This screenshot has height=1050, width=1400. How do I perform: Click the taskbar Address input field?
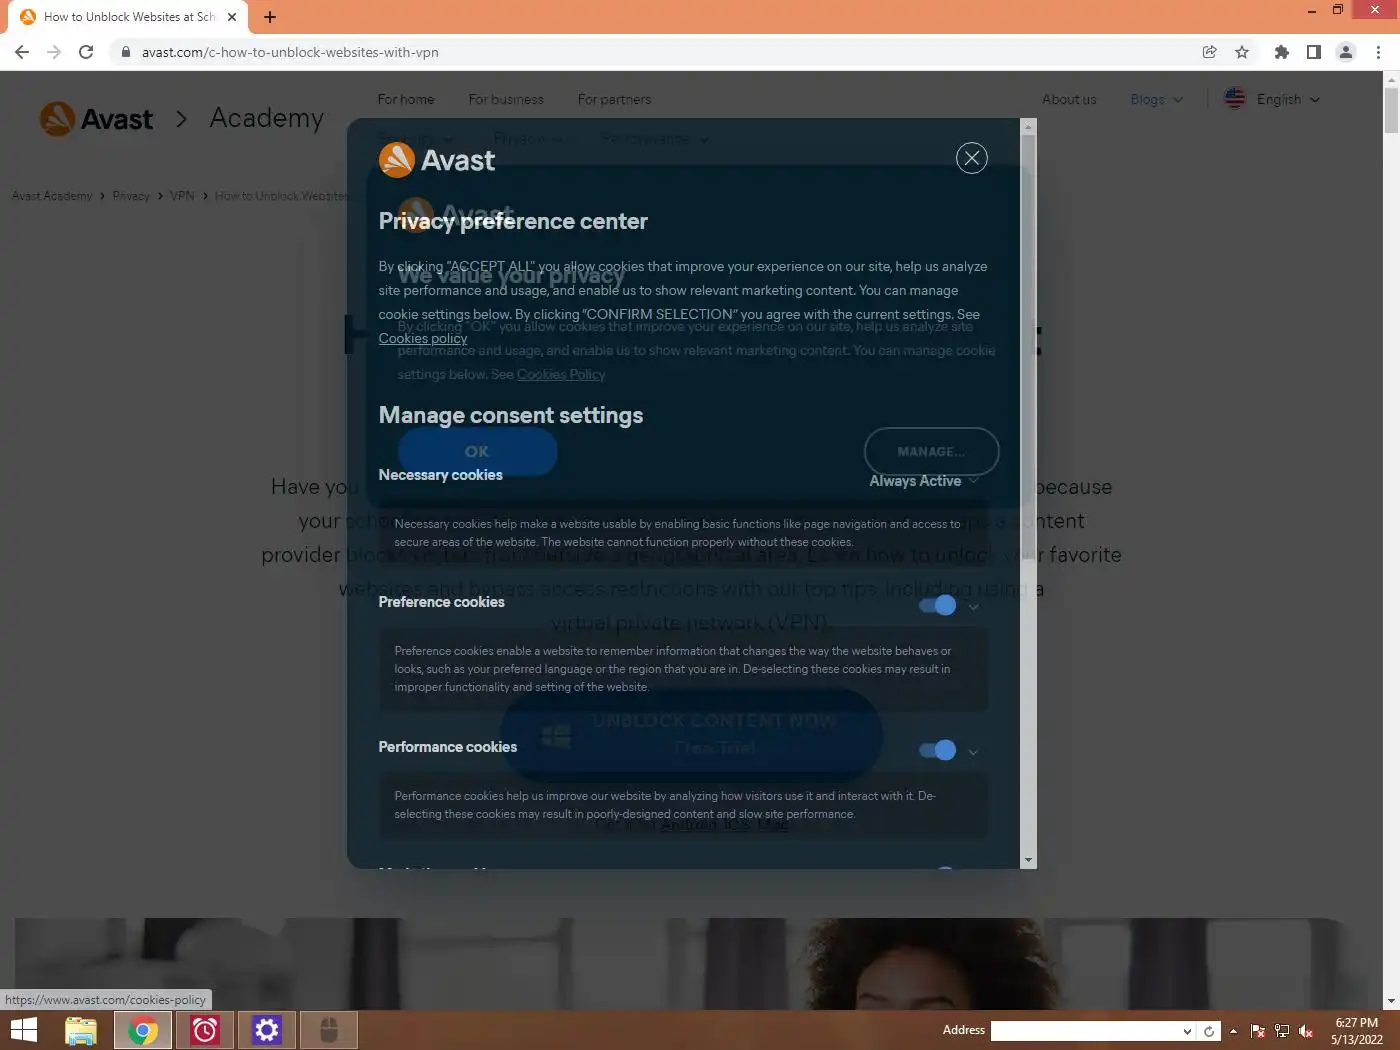point(1085,1031)
